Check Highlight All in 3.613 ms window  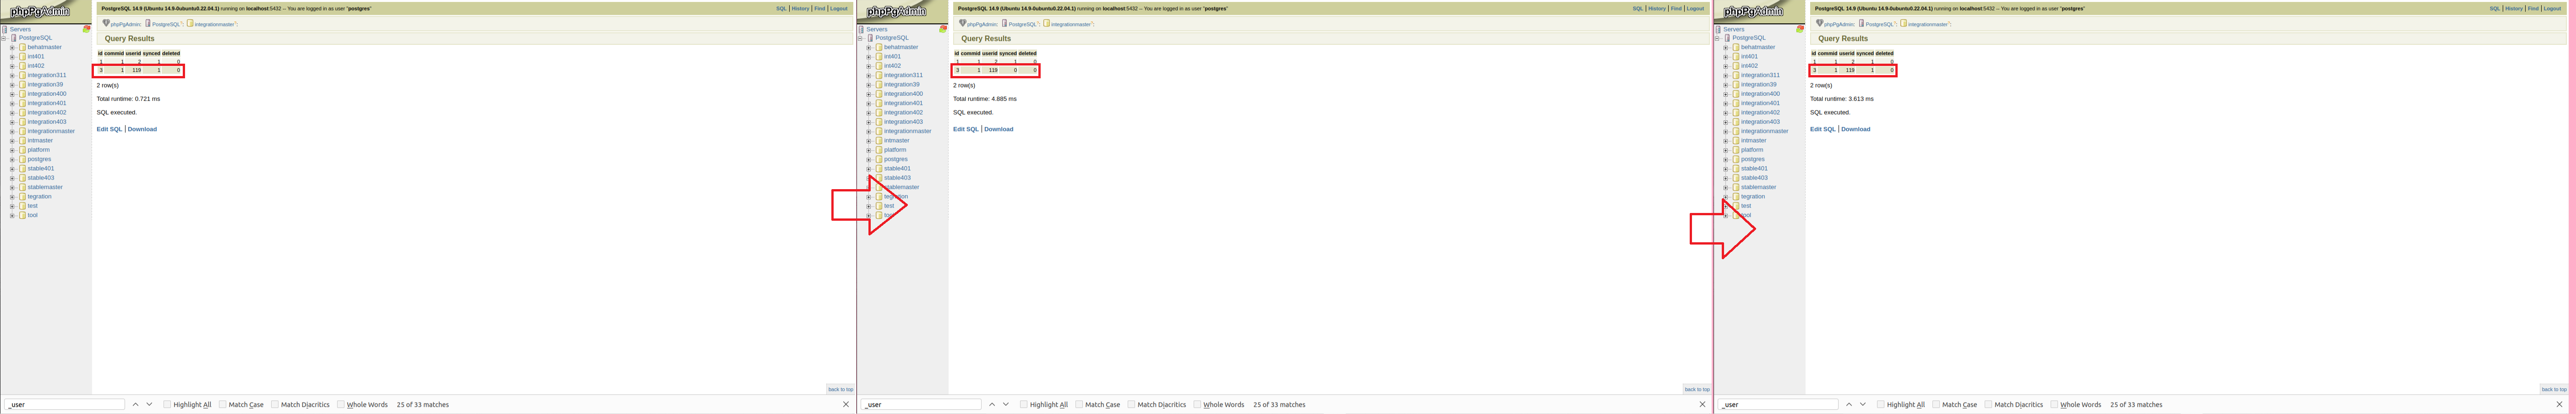[x=1882, y=404]
